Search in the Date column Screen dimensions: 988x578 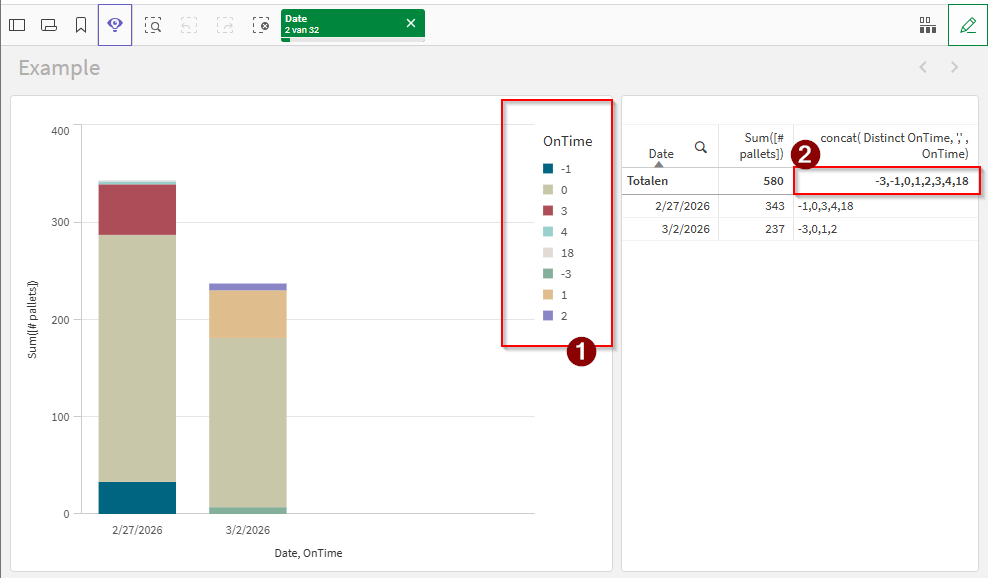coord(700,147)
